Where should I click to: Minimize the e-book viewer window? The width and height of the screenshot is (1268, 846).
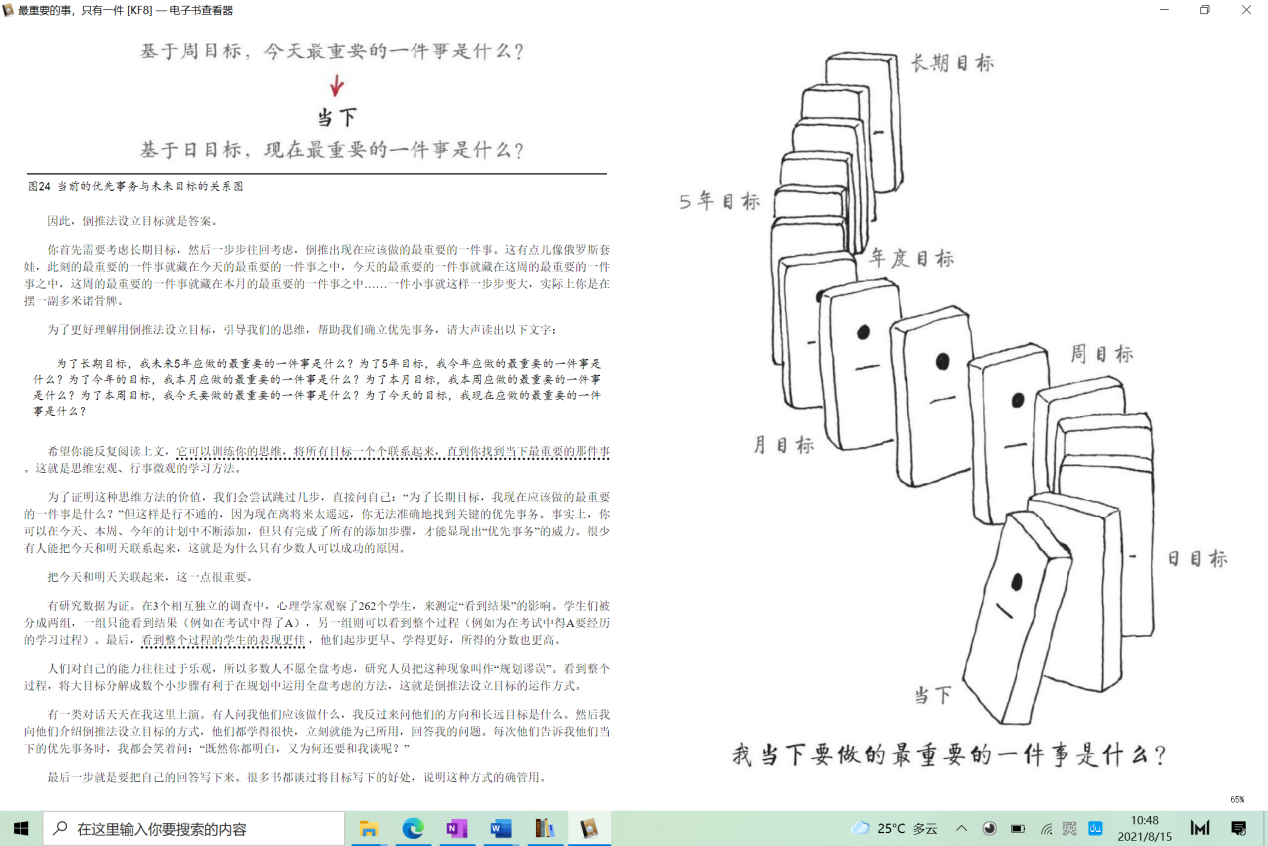[1164, 10]
